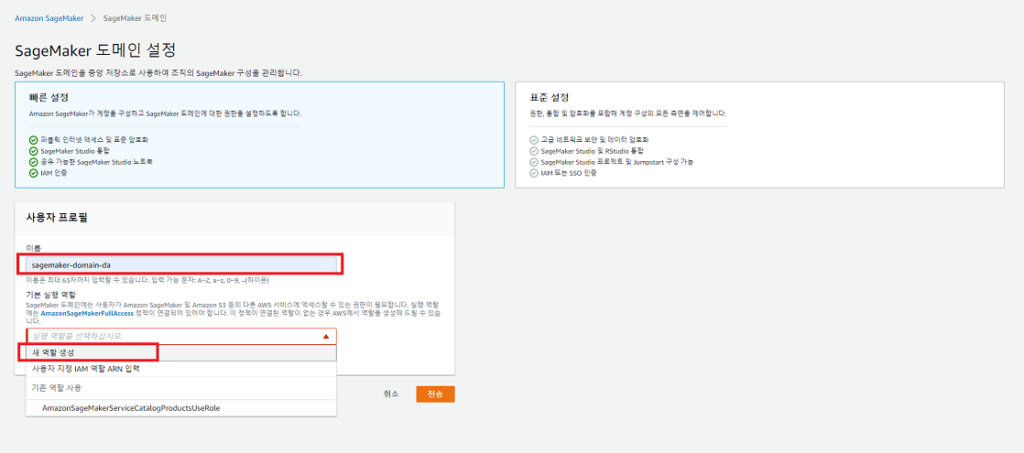The width and height of the screenshot is (1024, 453).
Task: Click green check icon next to SageMaker Studio 통합
Action: [33, 151]
